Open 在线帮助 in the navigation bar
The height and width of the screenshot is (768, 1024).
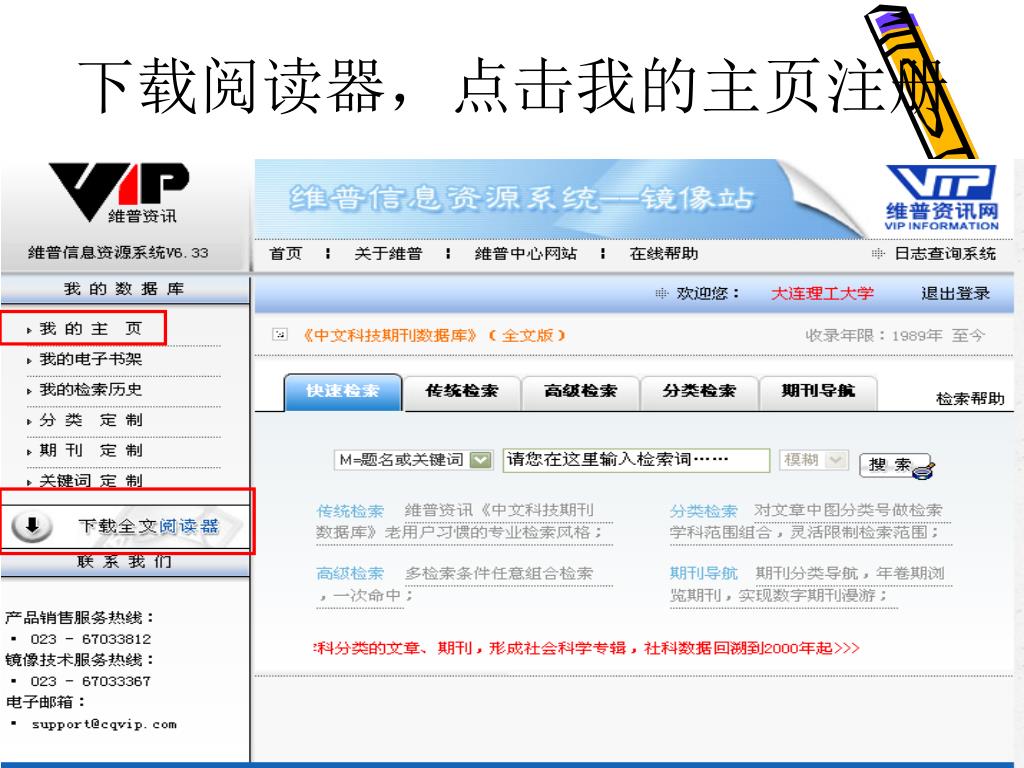point(664,253)
